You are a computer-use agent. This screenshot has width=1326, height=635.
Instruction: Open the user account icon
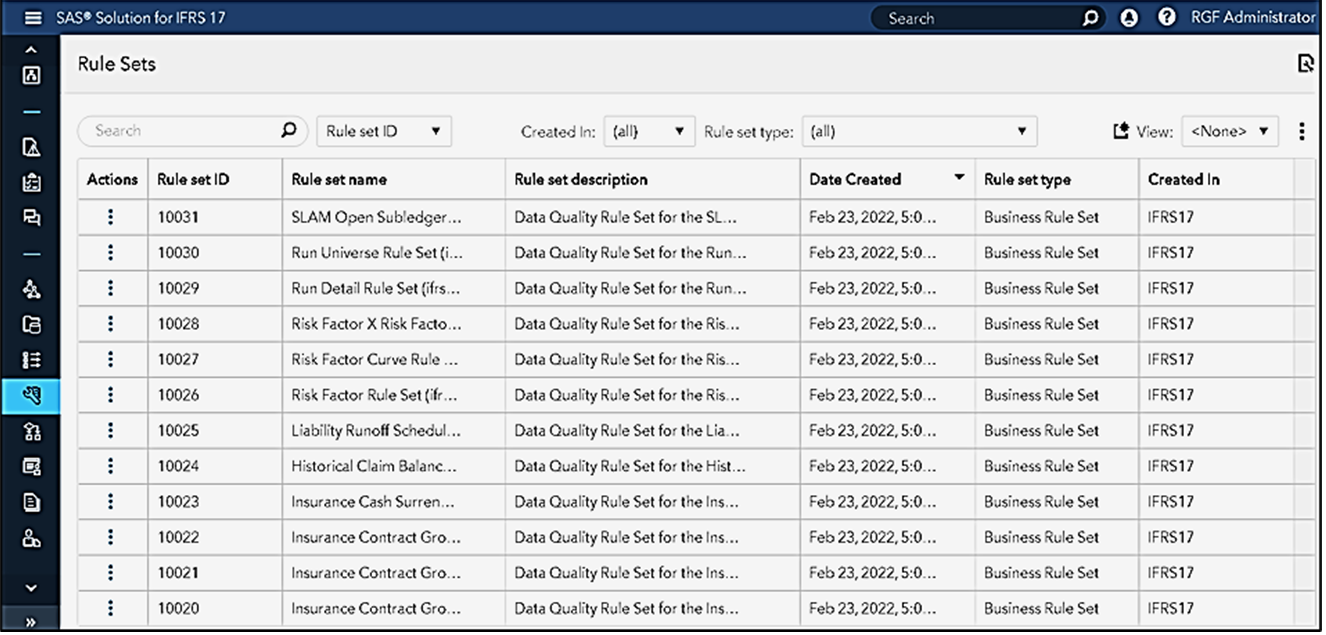[1128, 17]
